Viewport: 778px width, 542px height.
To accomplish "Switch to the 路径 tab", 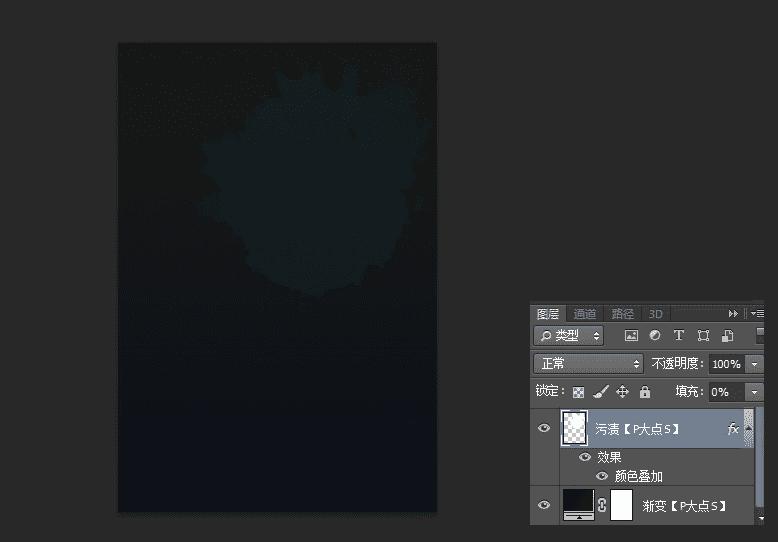I will [622, 314].
